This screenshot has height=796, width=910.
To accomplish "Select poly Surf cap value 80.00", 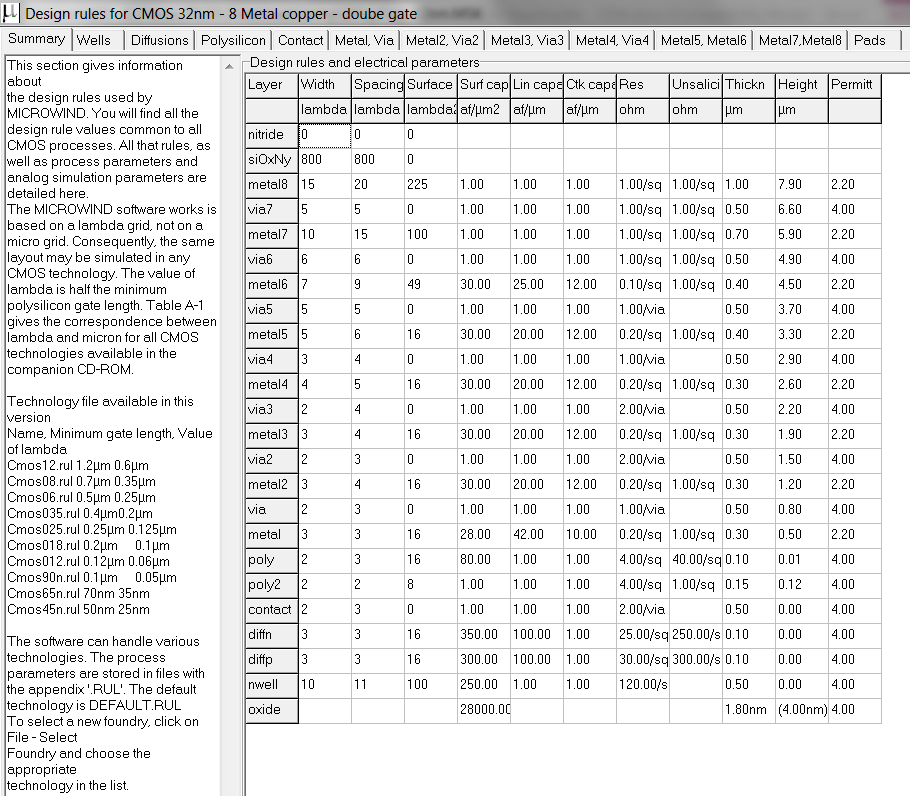I will [483, 559].
